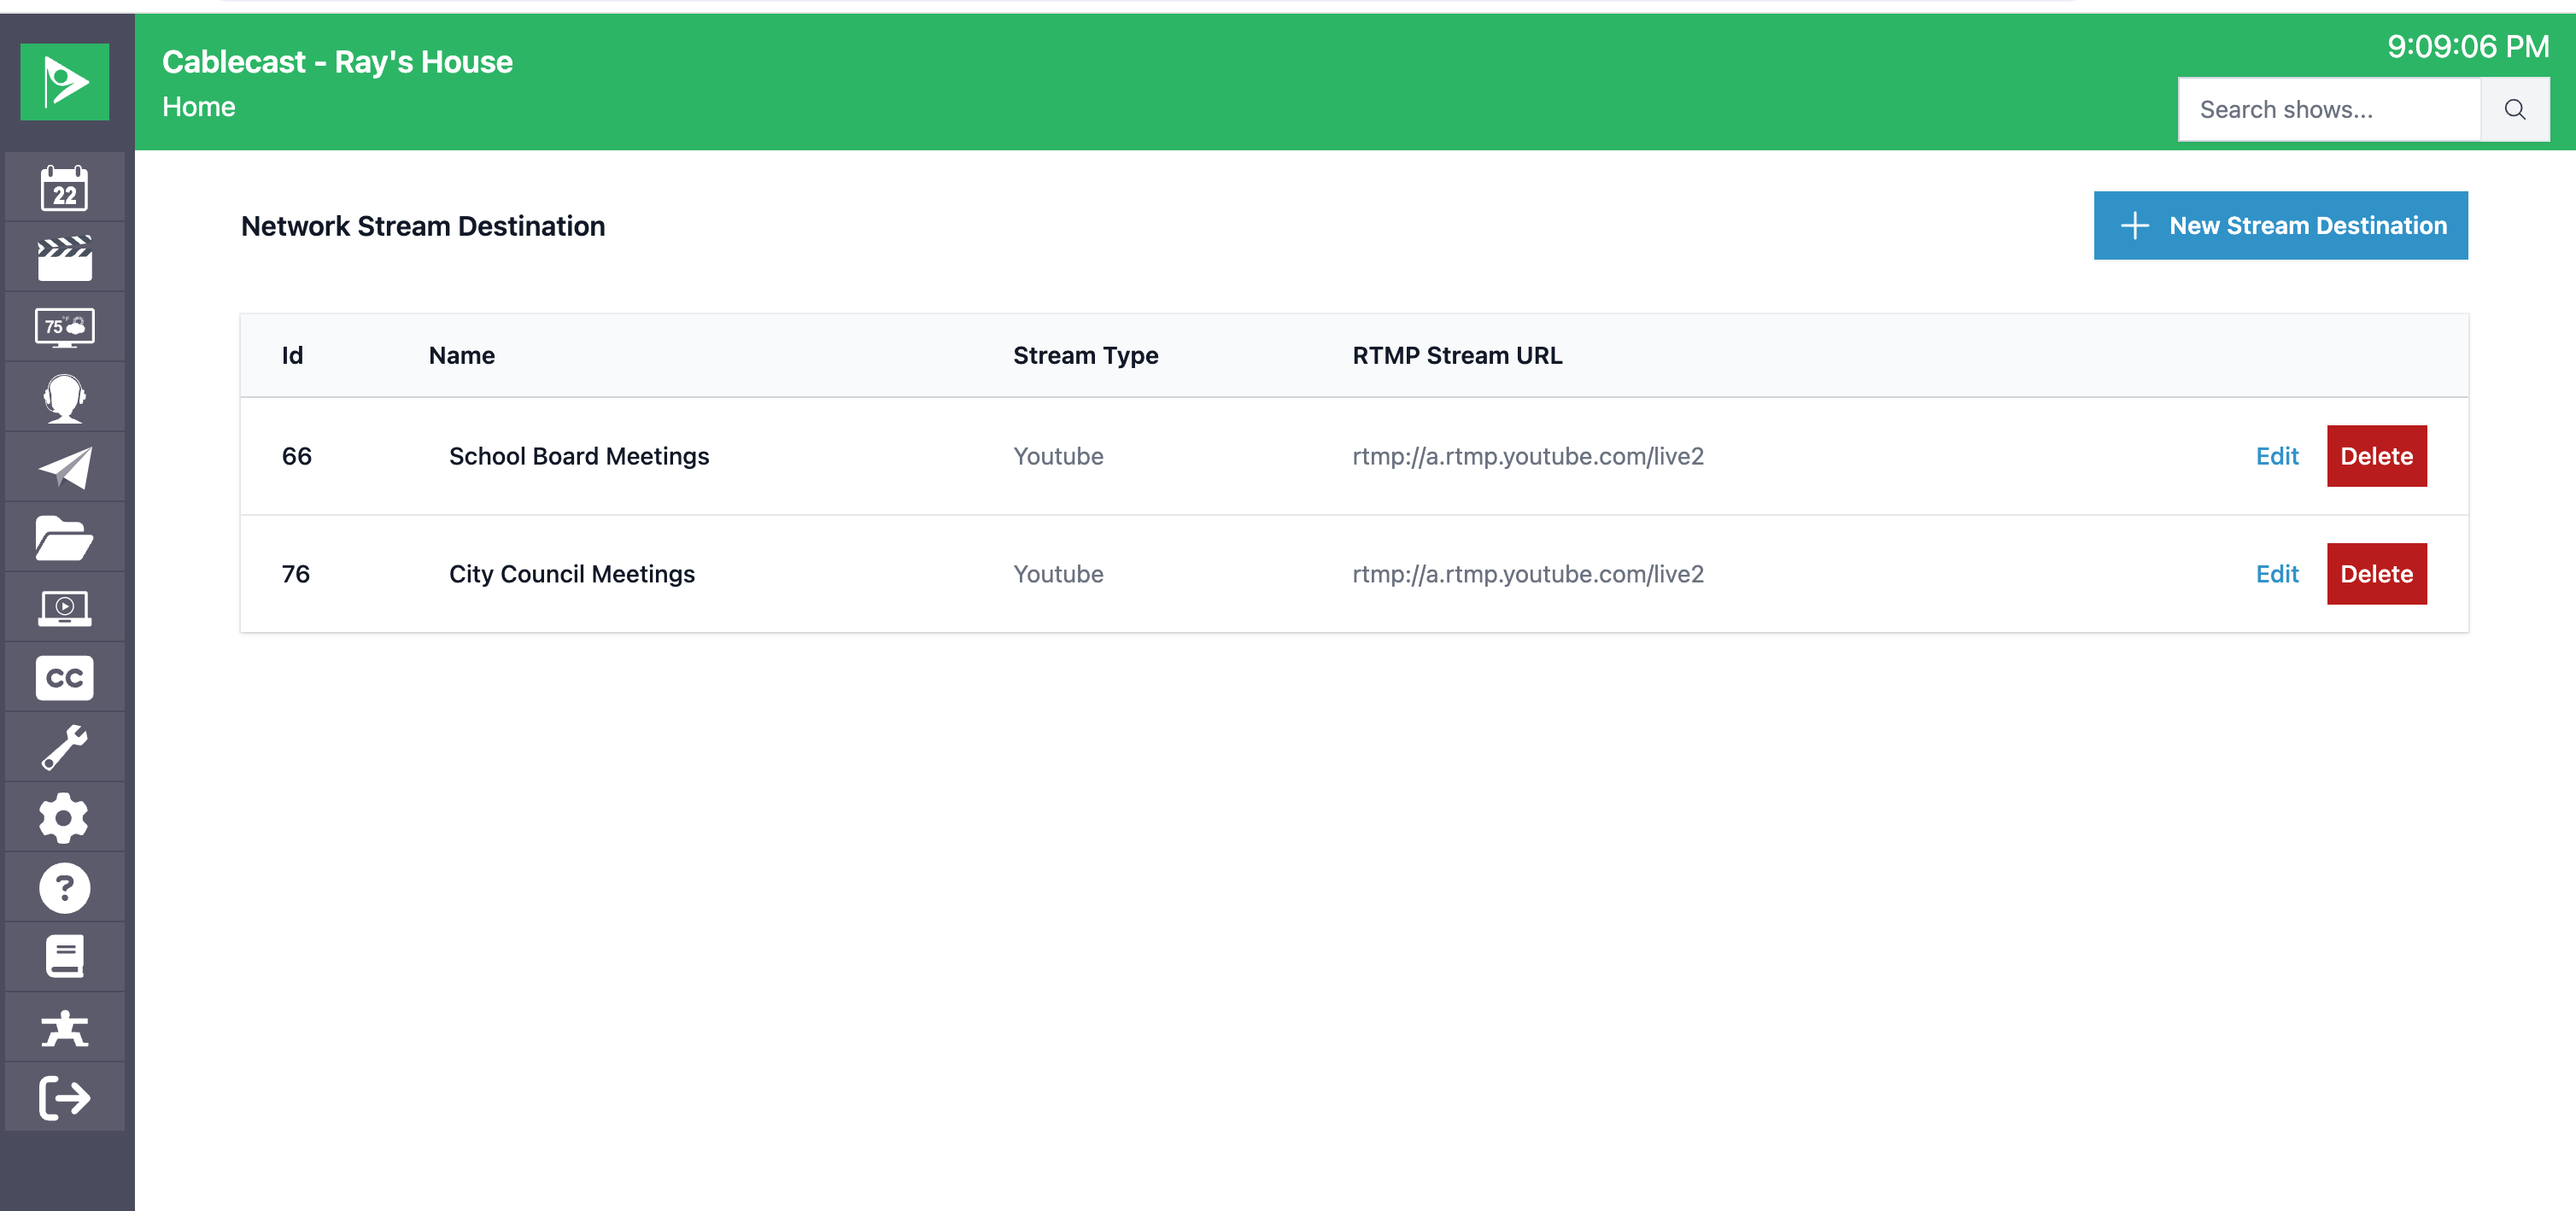Open the accessibility figure icon
Viewport: 2576px width, 1211px height.
65,1028
